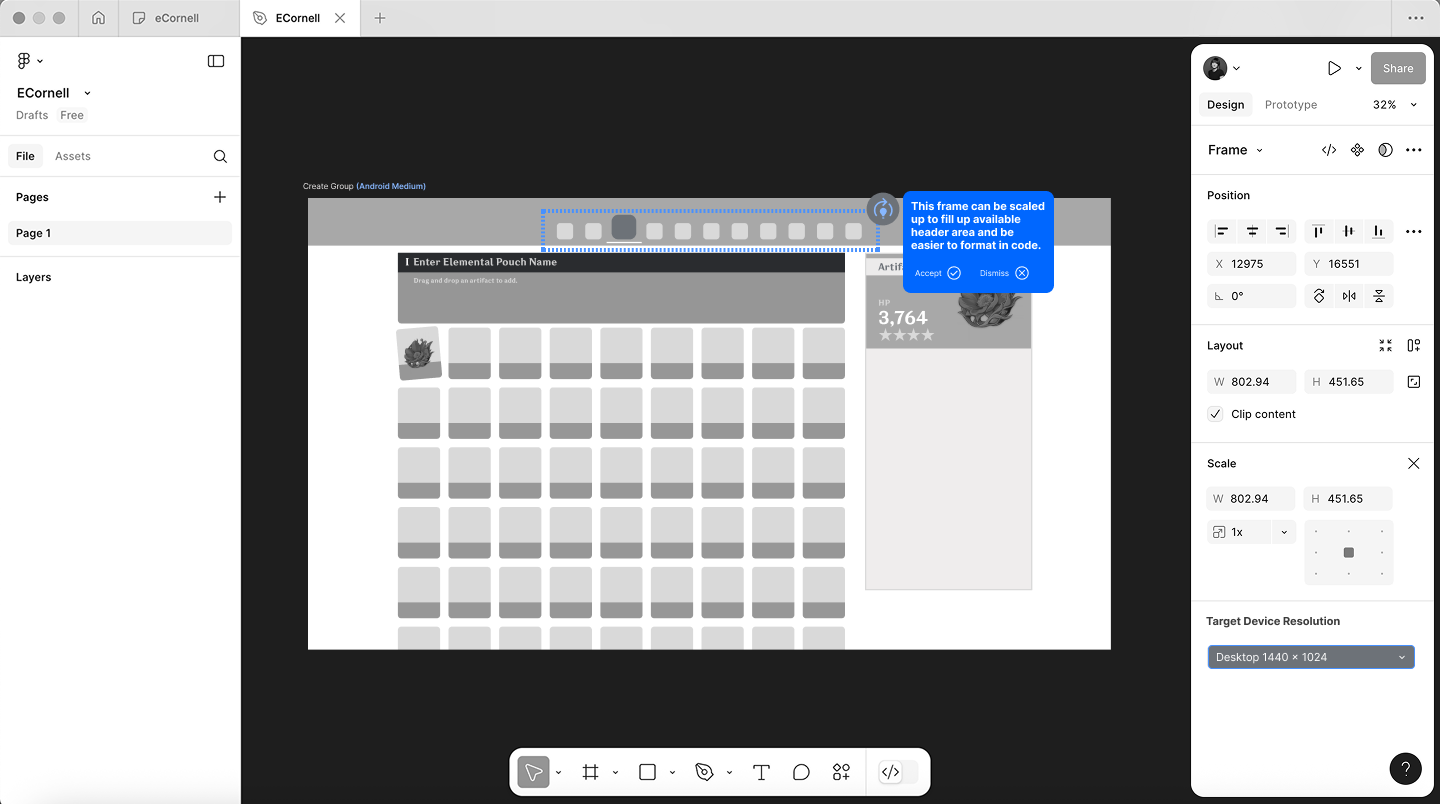Expand the Frame type dropdown chevron
Screen dimensions: 1440x804
point(1259,150)
